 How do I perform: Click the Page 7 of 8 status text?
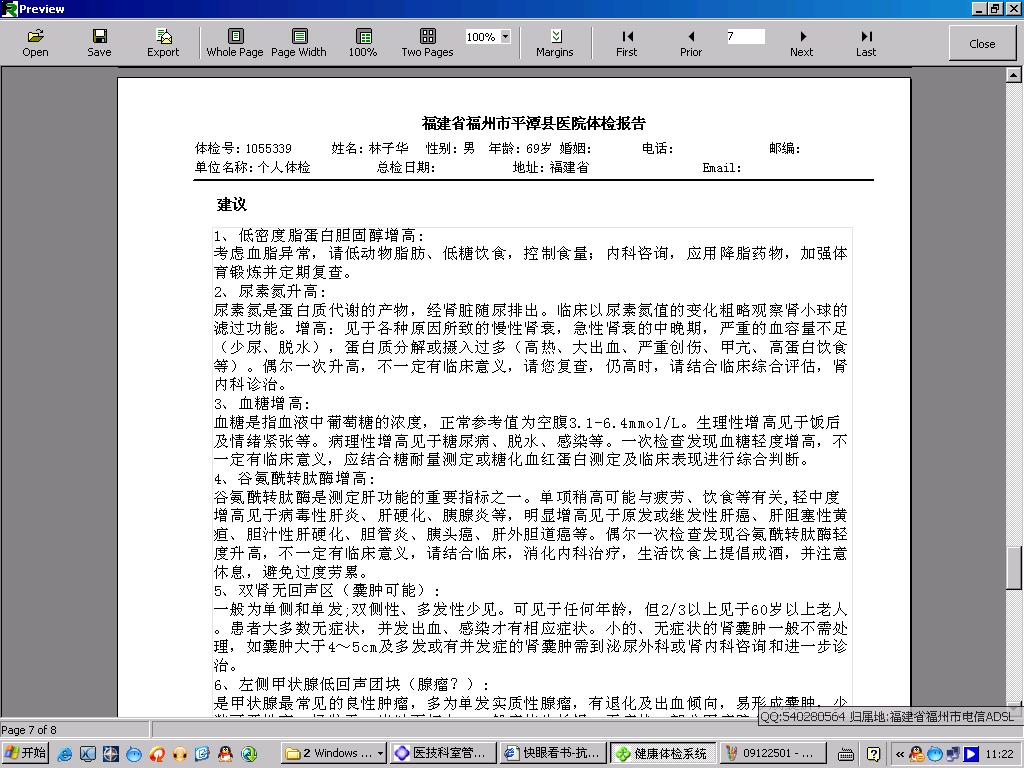[x=29, y=729]
